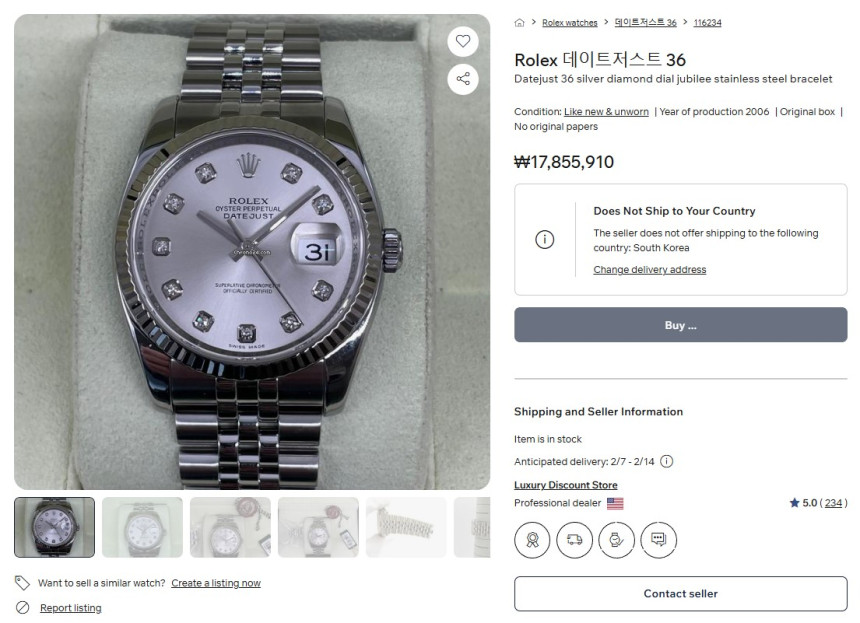Click the award ribbon seller badge icon
The height and width of the screenshot is (623, 860).
tap(532, 539)
